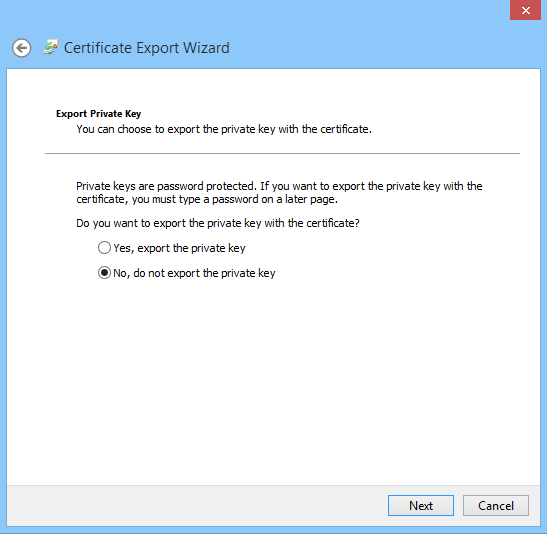Proceed by clicking the Next button
The height and width of the screenshot is (534, 547).
tap(421, 505)
